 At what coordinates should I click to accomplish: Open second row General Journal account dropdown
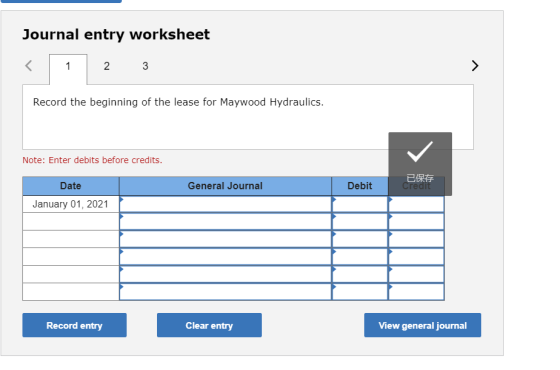pos(225,221)
